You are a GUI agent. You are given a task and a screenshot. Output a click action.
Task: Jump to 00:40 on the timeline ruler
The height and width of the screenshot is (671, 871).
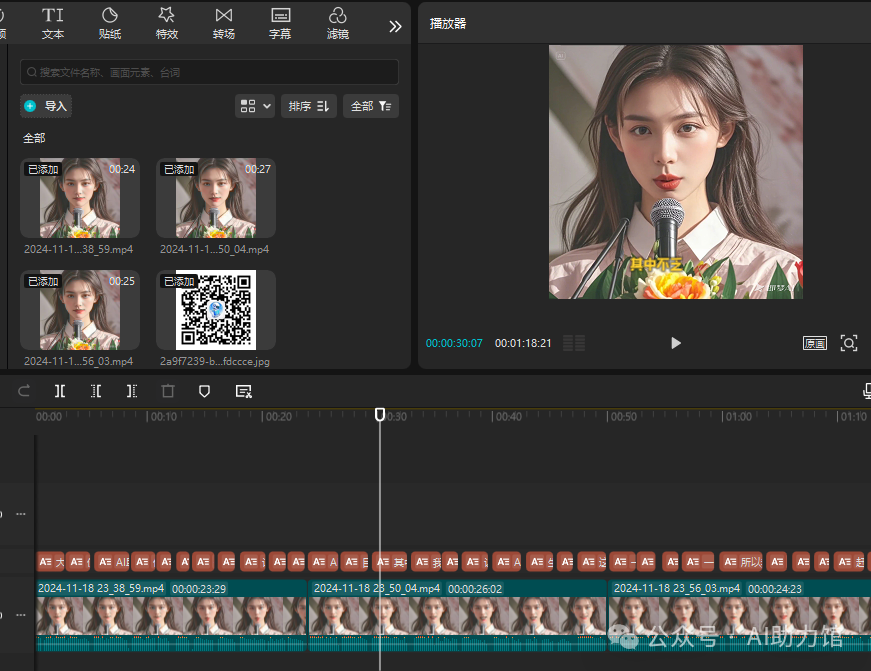509,417
